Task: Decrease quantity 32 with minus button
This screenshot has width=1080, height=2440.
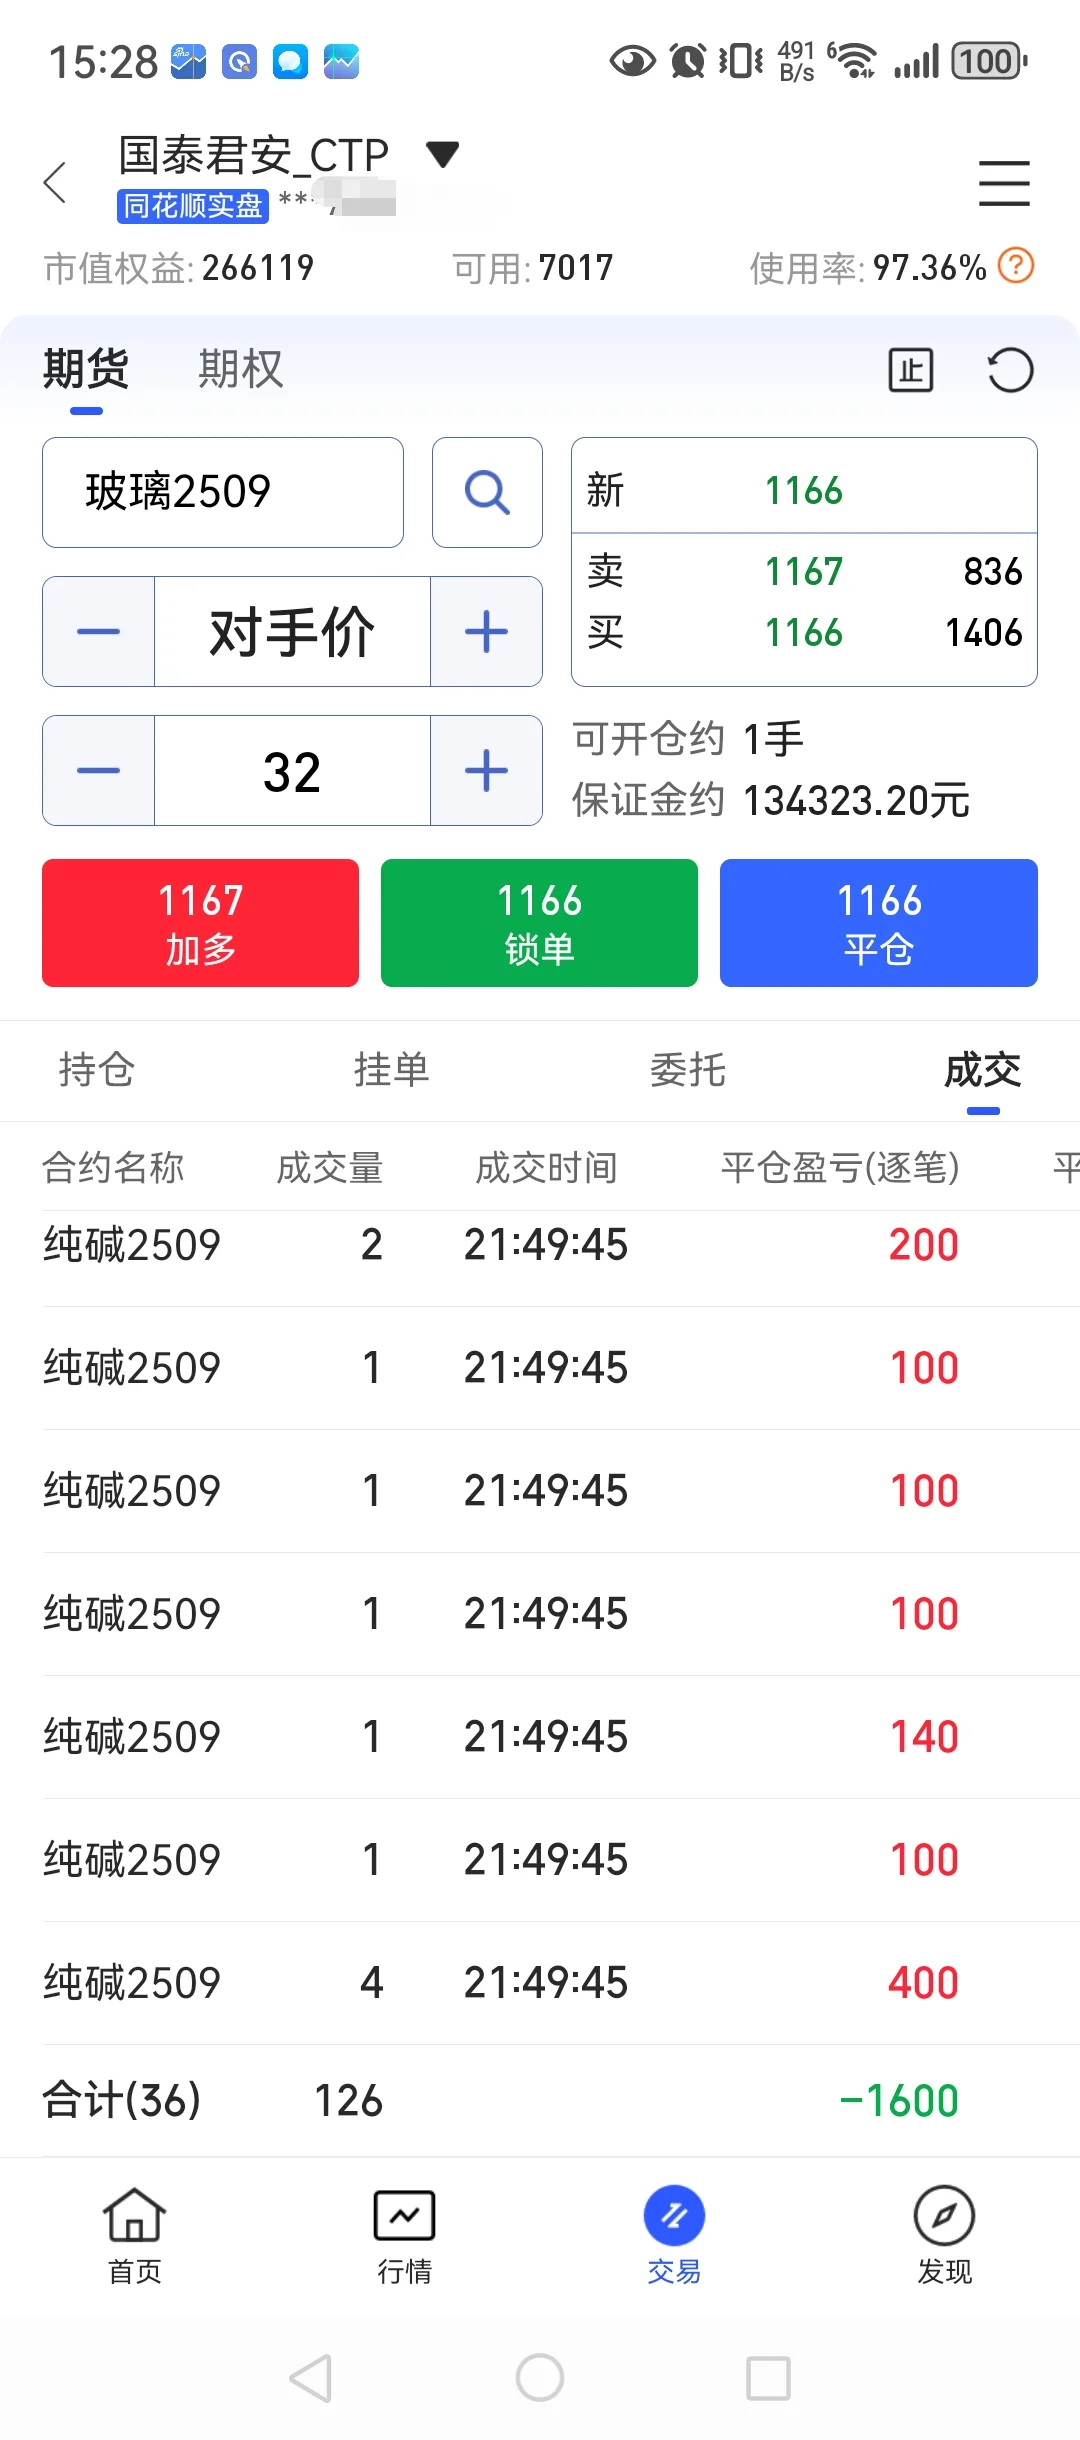Action: point(98,770)
